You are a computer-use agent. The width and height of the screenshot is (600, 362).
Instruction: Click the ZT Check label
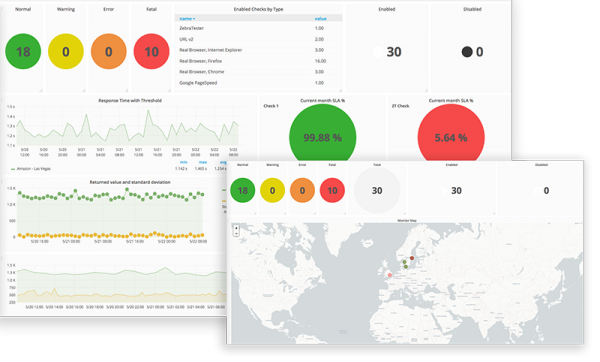[x=400, y=106]
